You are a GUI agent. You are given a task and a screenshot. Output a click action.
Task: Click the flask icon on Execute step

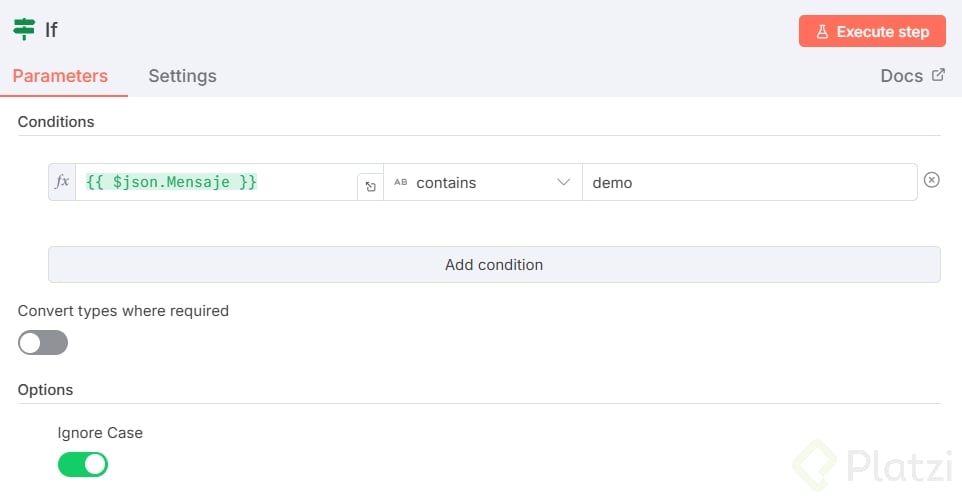pyautogui.click(x=822, y=32)
